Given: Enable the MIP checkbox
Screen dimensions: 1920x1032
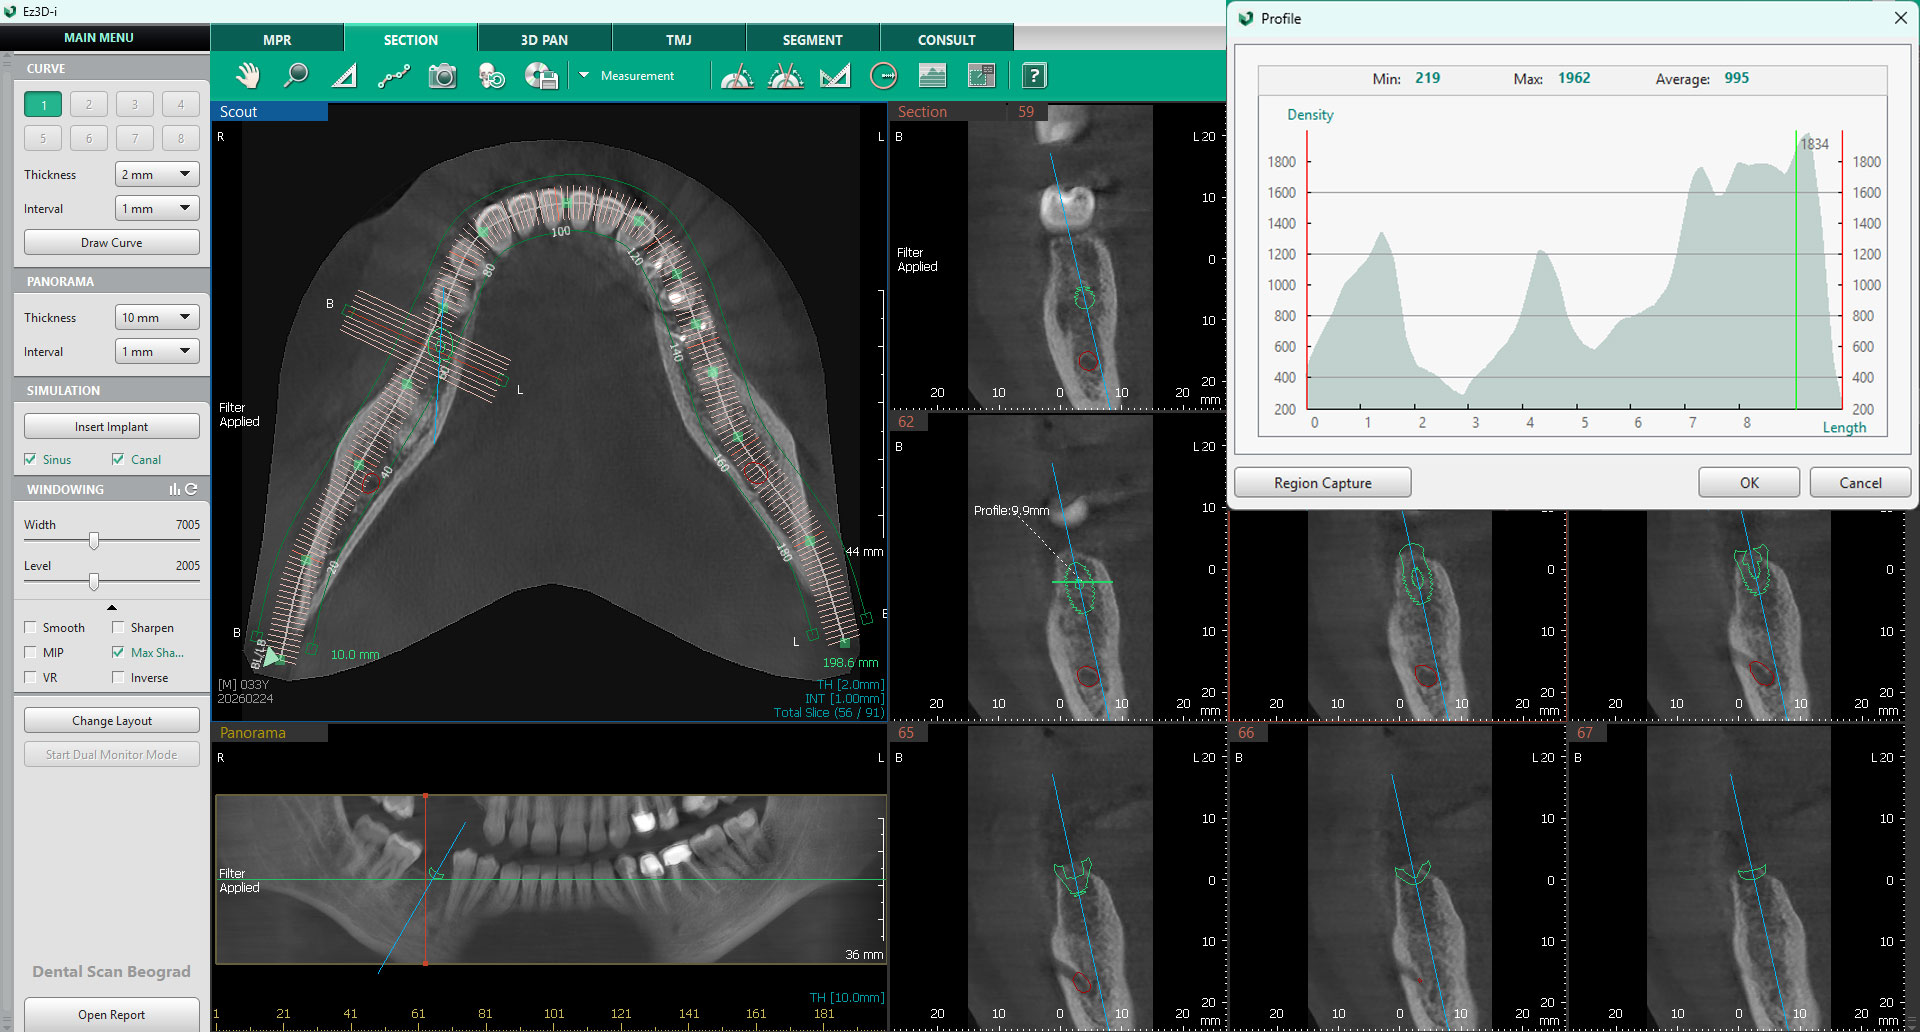Looking at the screenshot, I should [x=30, y=652].
